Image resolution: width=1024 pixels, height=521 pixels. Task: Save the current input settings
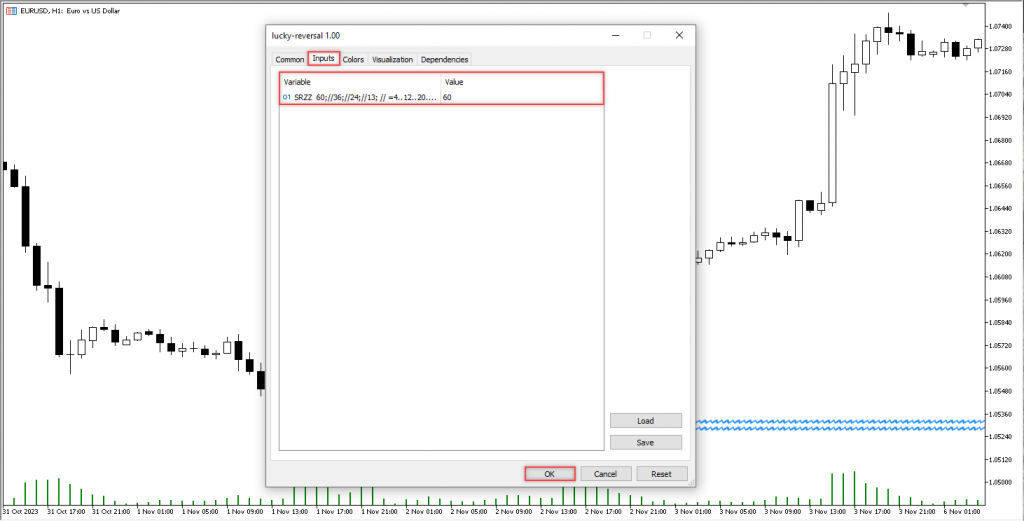tap(645, 443)
